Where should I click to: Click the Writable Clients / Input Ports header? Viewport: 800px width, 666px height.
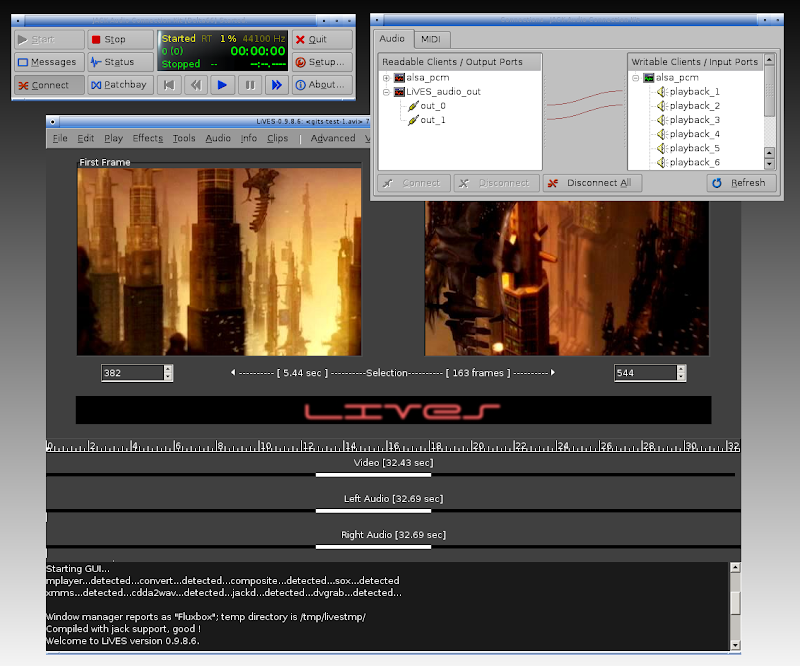[x=696, y=62]
